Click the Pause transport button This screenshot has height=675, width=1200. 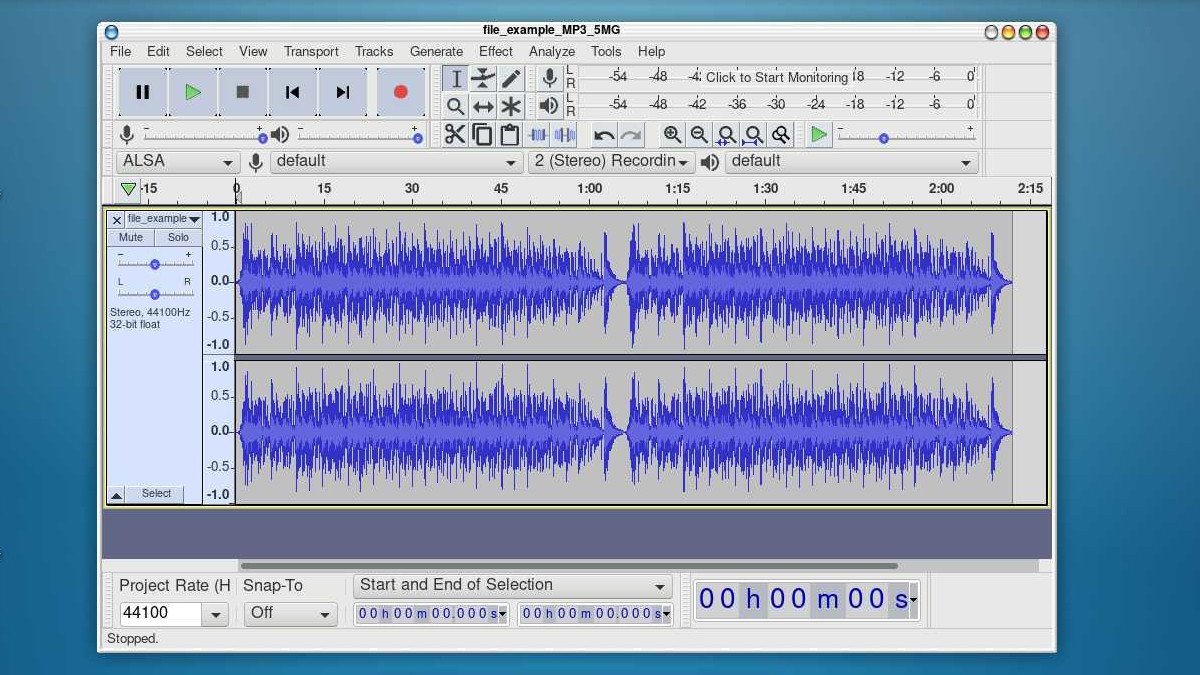[143, 92]
